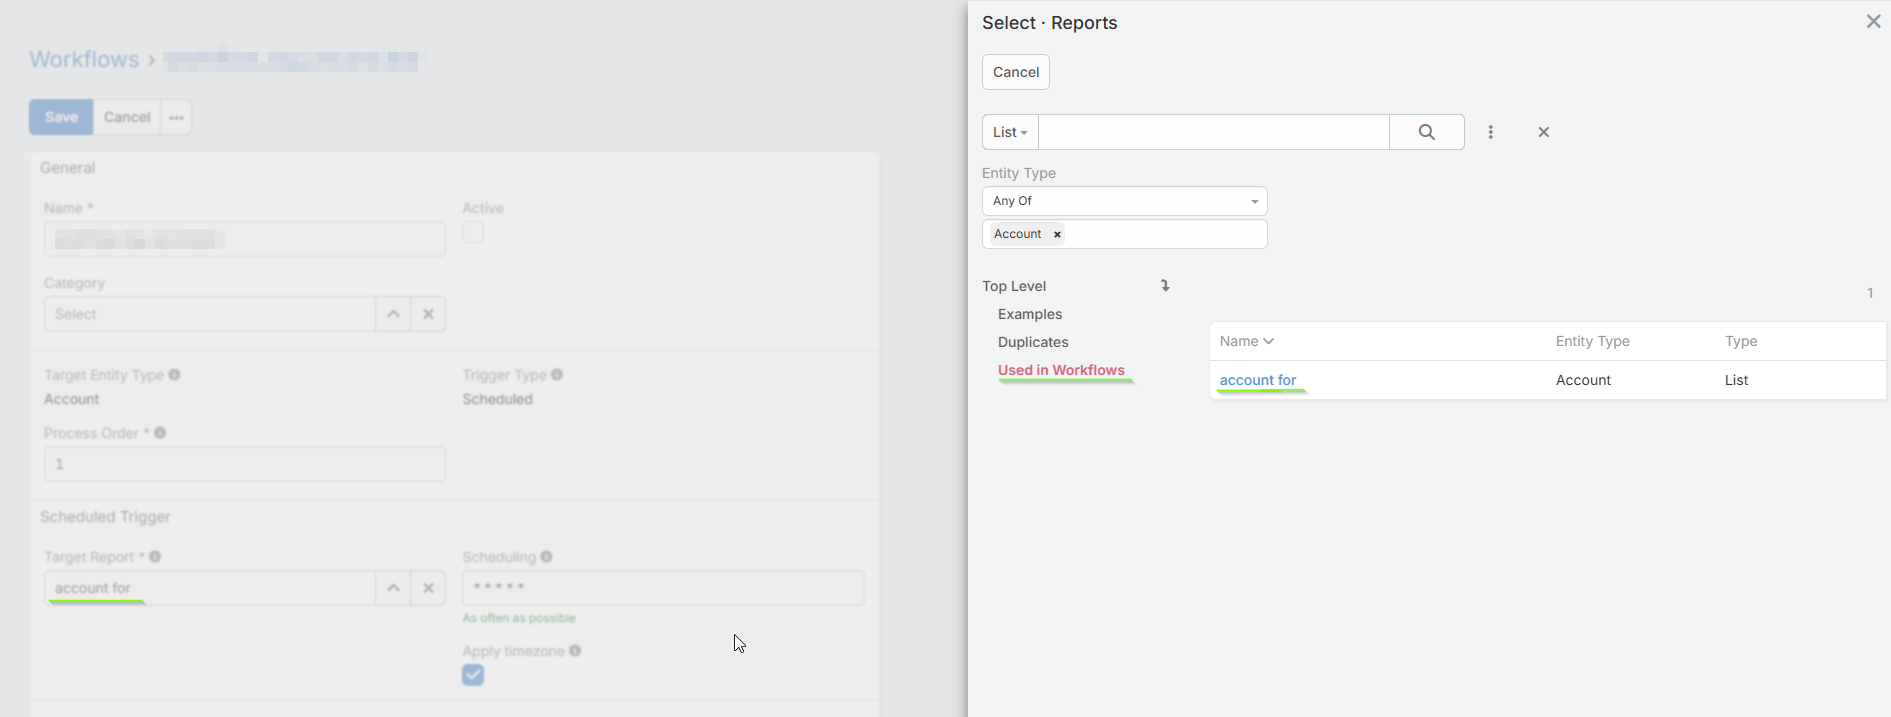Open the Target Report selector arrow

(x=393, y=588)
